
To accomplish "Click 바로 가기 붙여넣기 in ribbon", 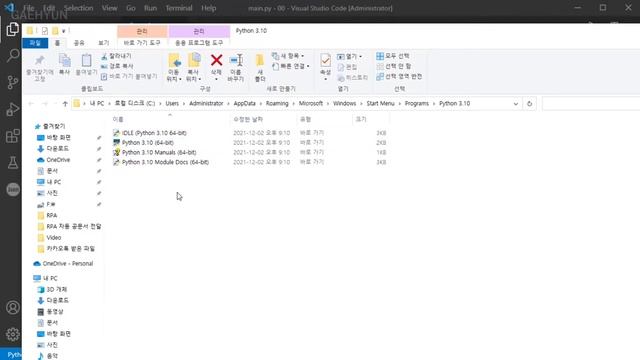I will [129, 76].
